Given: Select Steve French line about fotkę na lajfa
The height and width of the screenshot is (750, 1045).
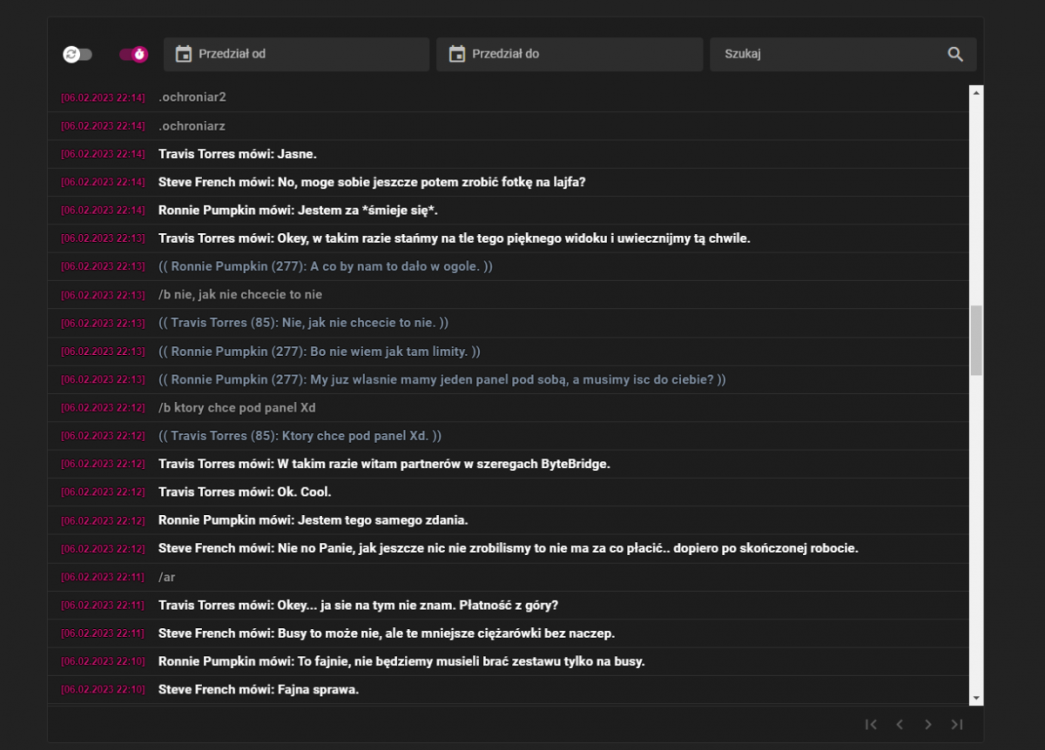Looking at the screenshot, I should click(508, 182).
